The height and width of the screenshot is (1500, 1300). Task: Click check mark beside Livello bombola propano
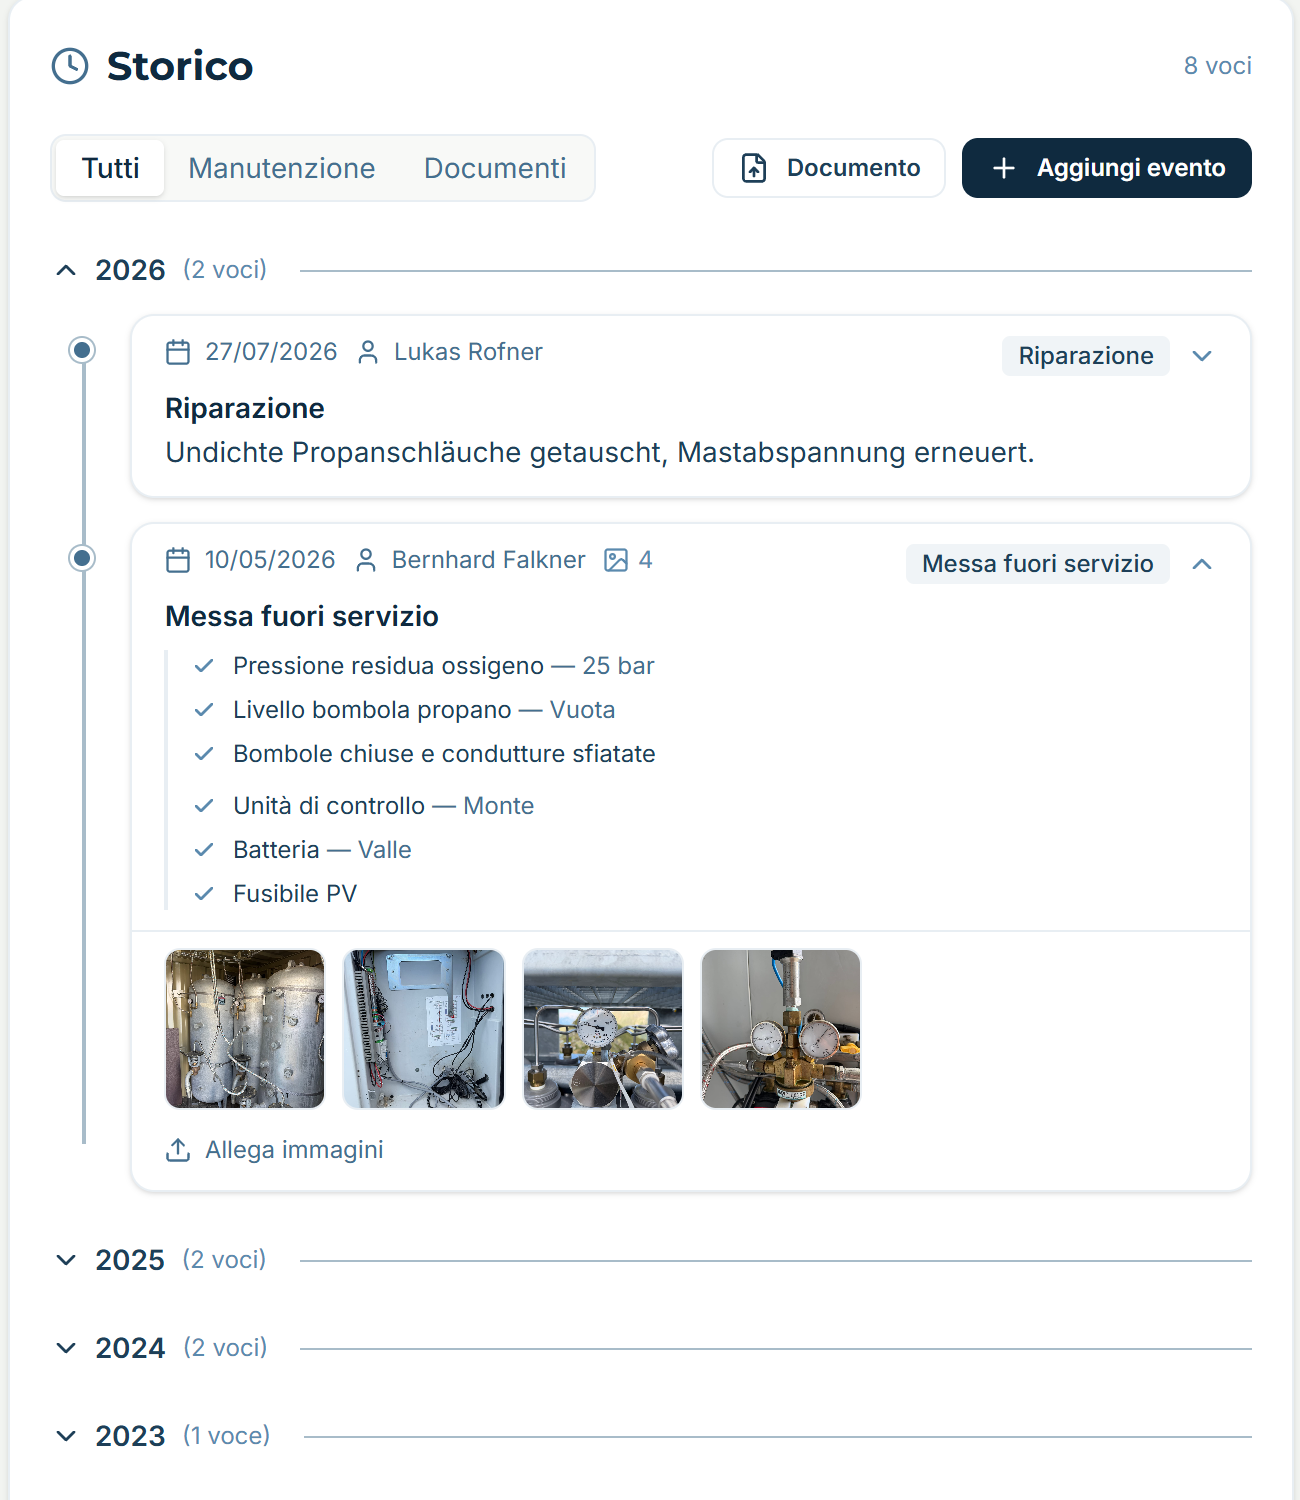point(204,710)
